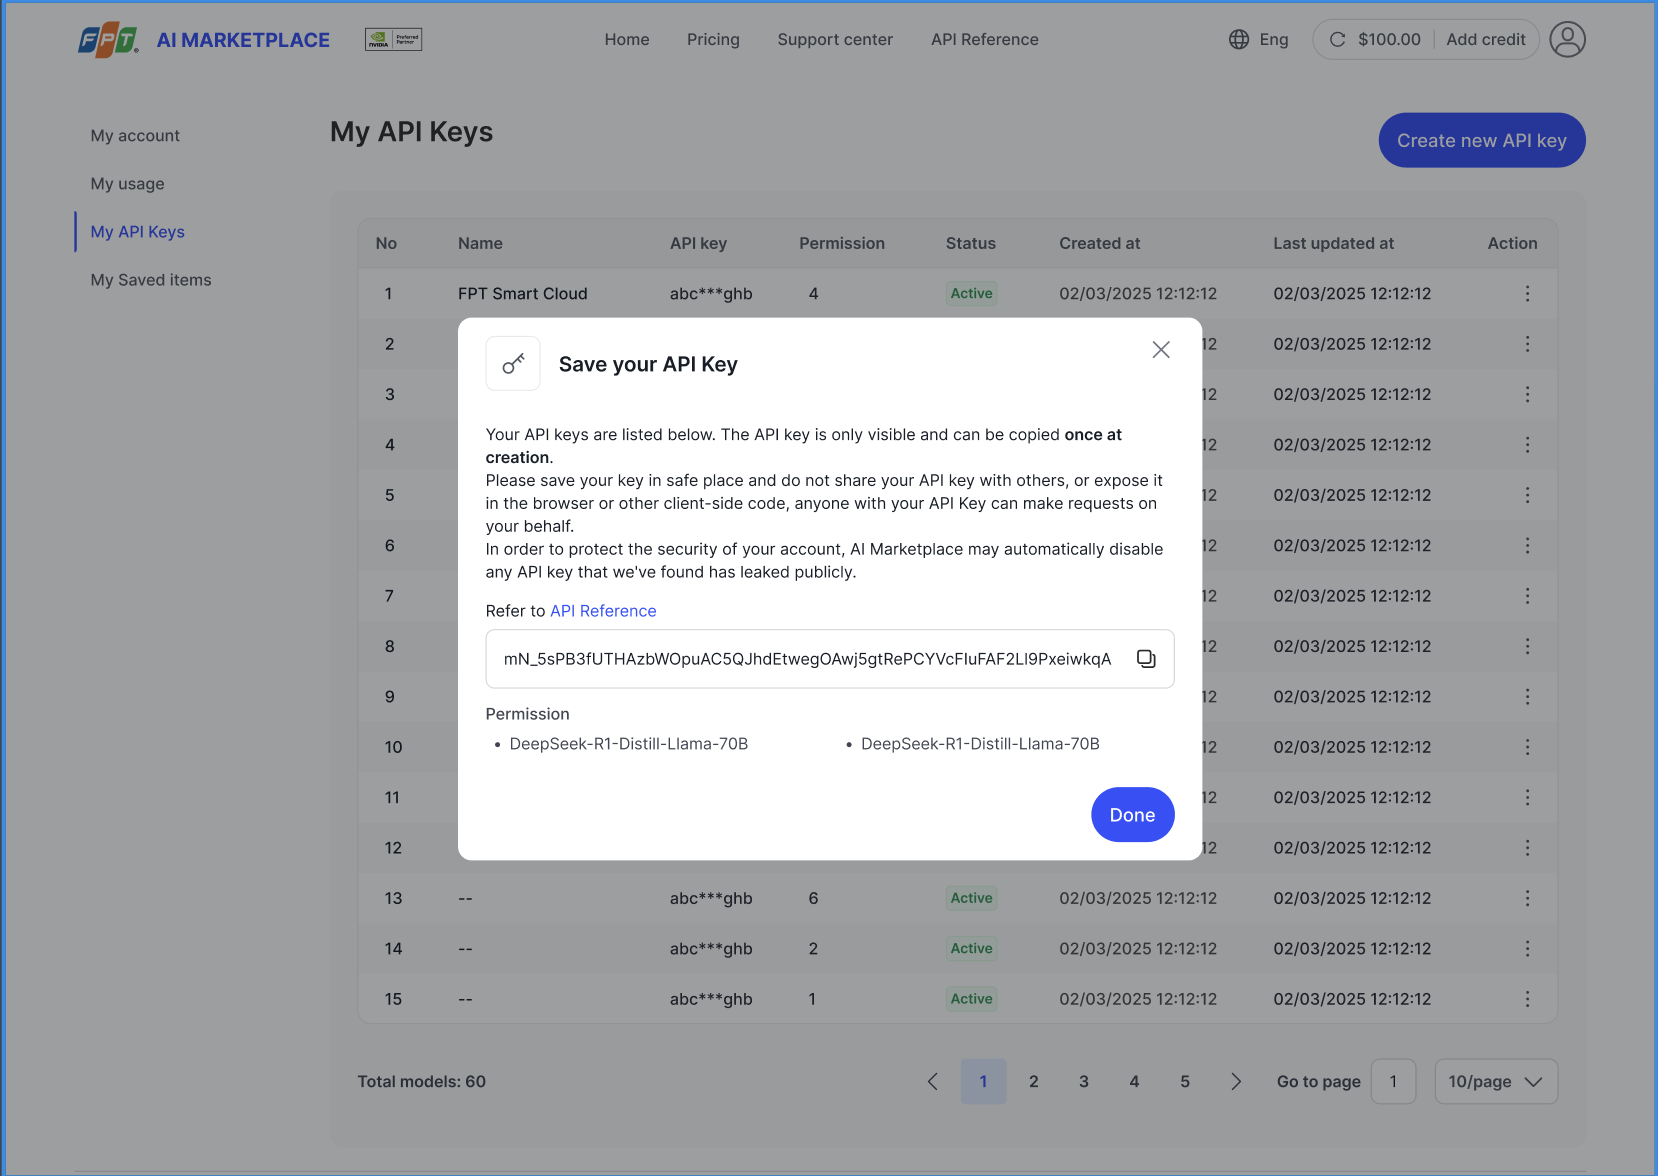The width and height of the screenshot is (1658, 1176).
Task: Go to page 2
Action: (x=1034, y=1082)
